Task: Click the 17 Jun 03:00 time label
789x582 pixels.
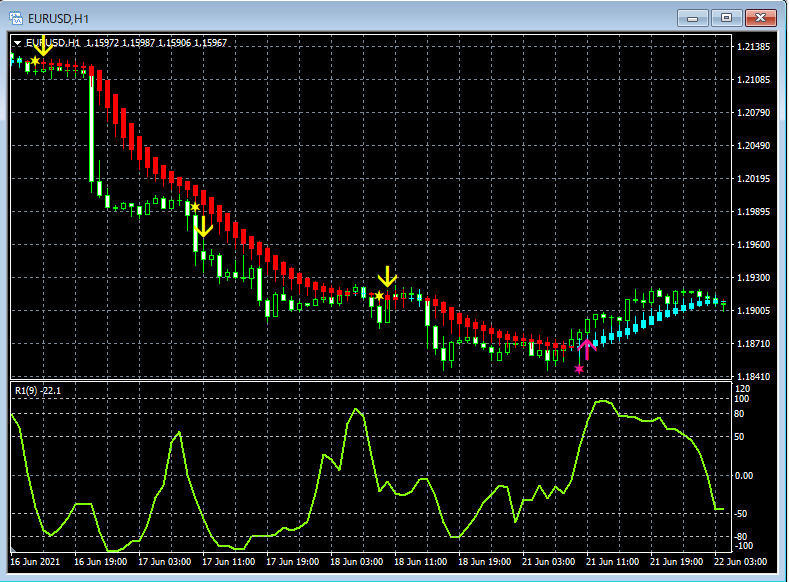Action: [x=165, y=561]
